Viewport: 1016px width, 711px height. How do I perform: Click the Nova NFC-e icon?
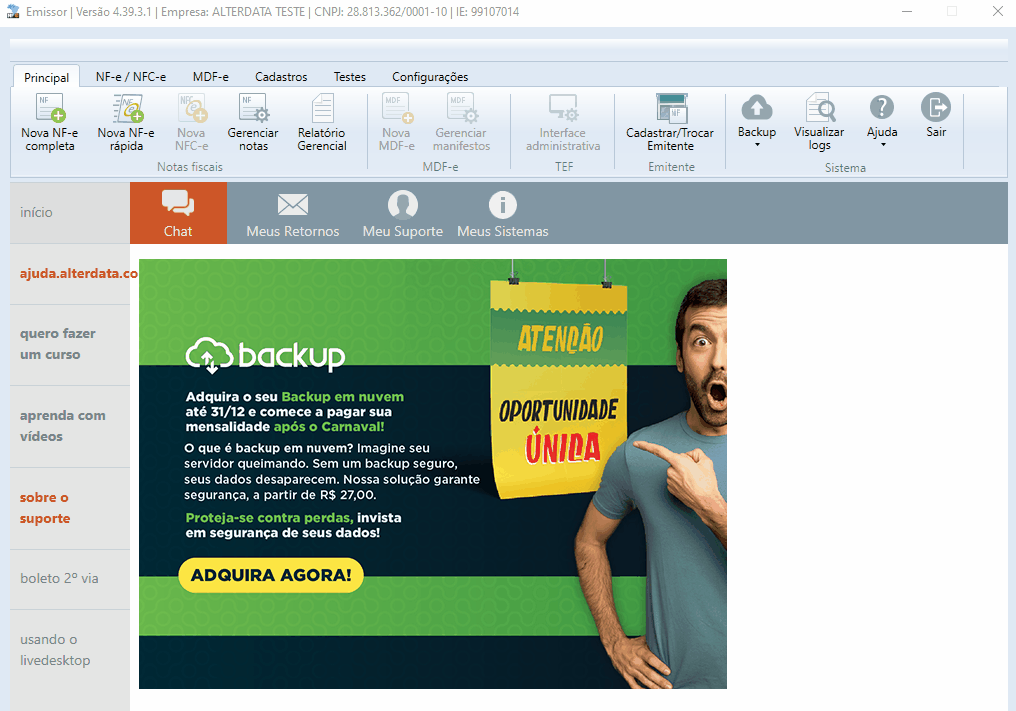[192, 108]
